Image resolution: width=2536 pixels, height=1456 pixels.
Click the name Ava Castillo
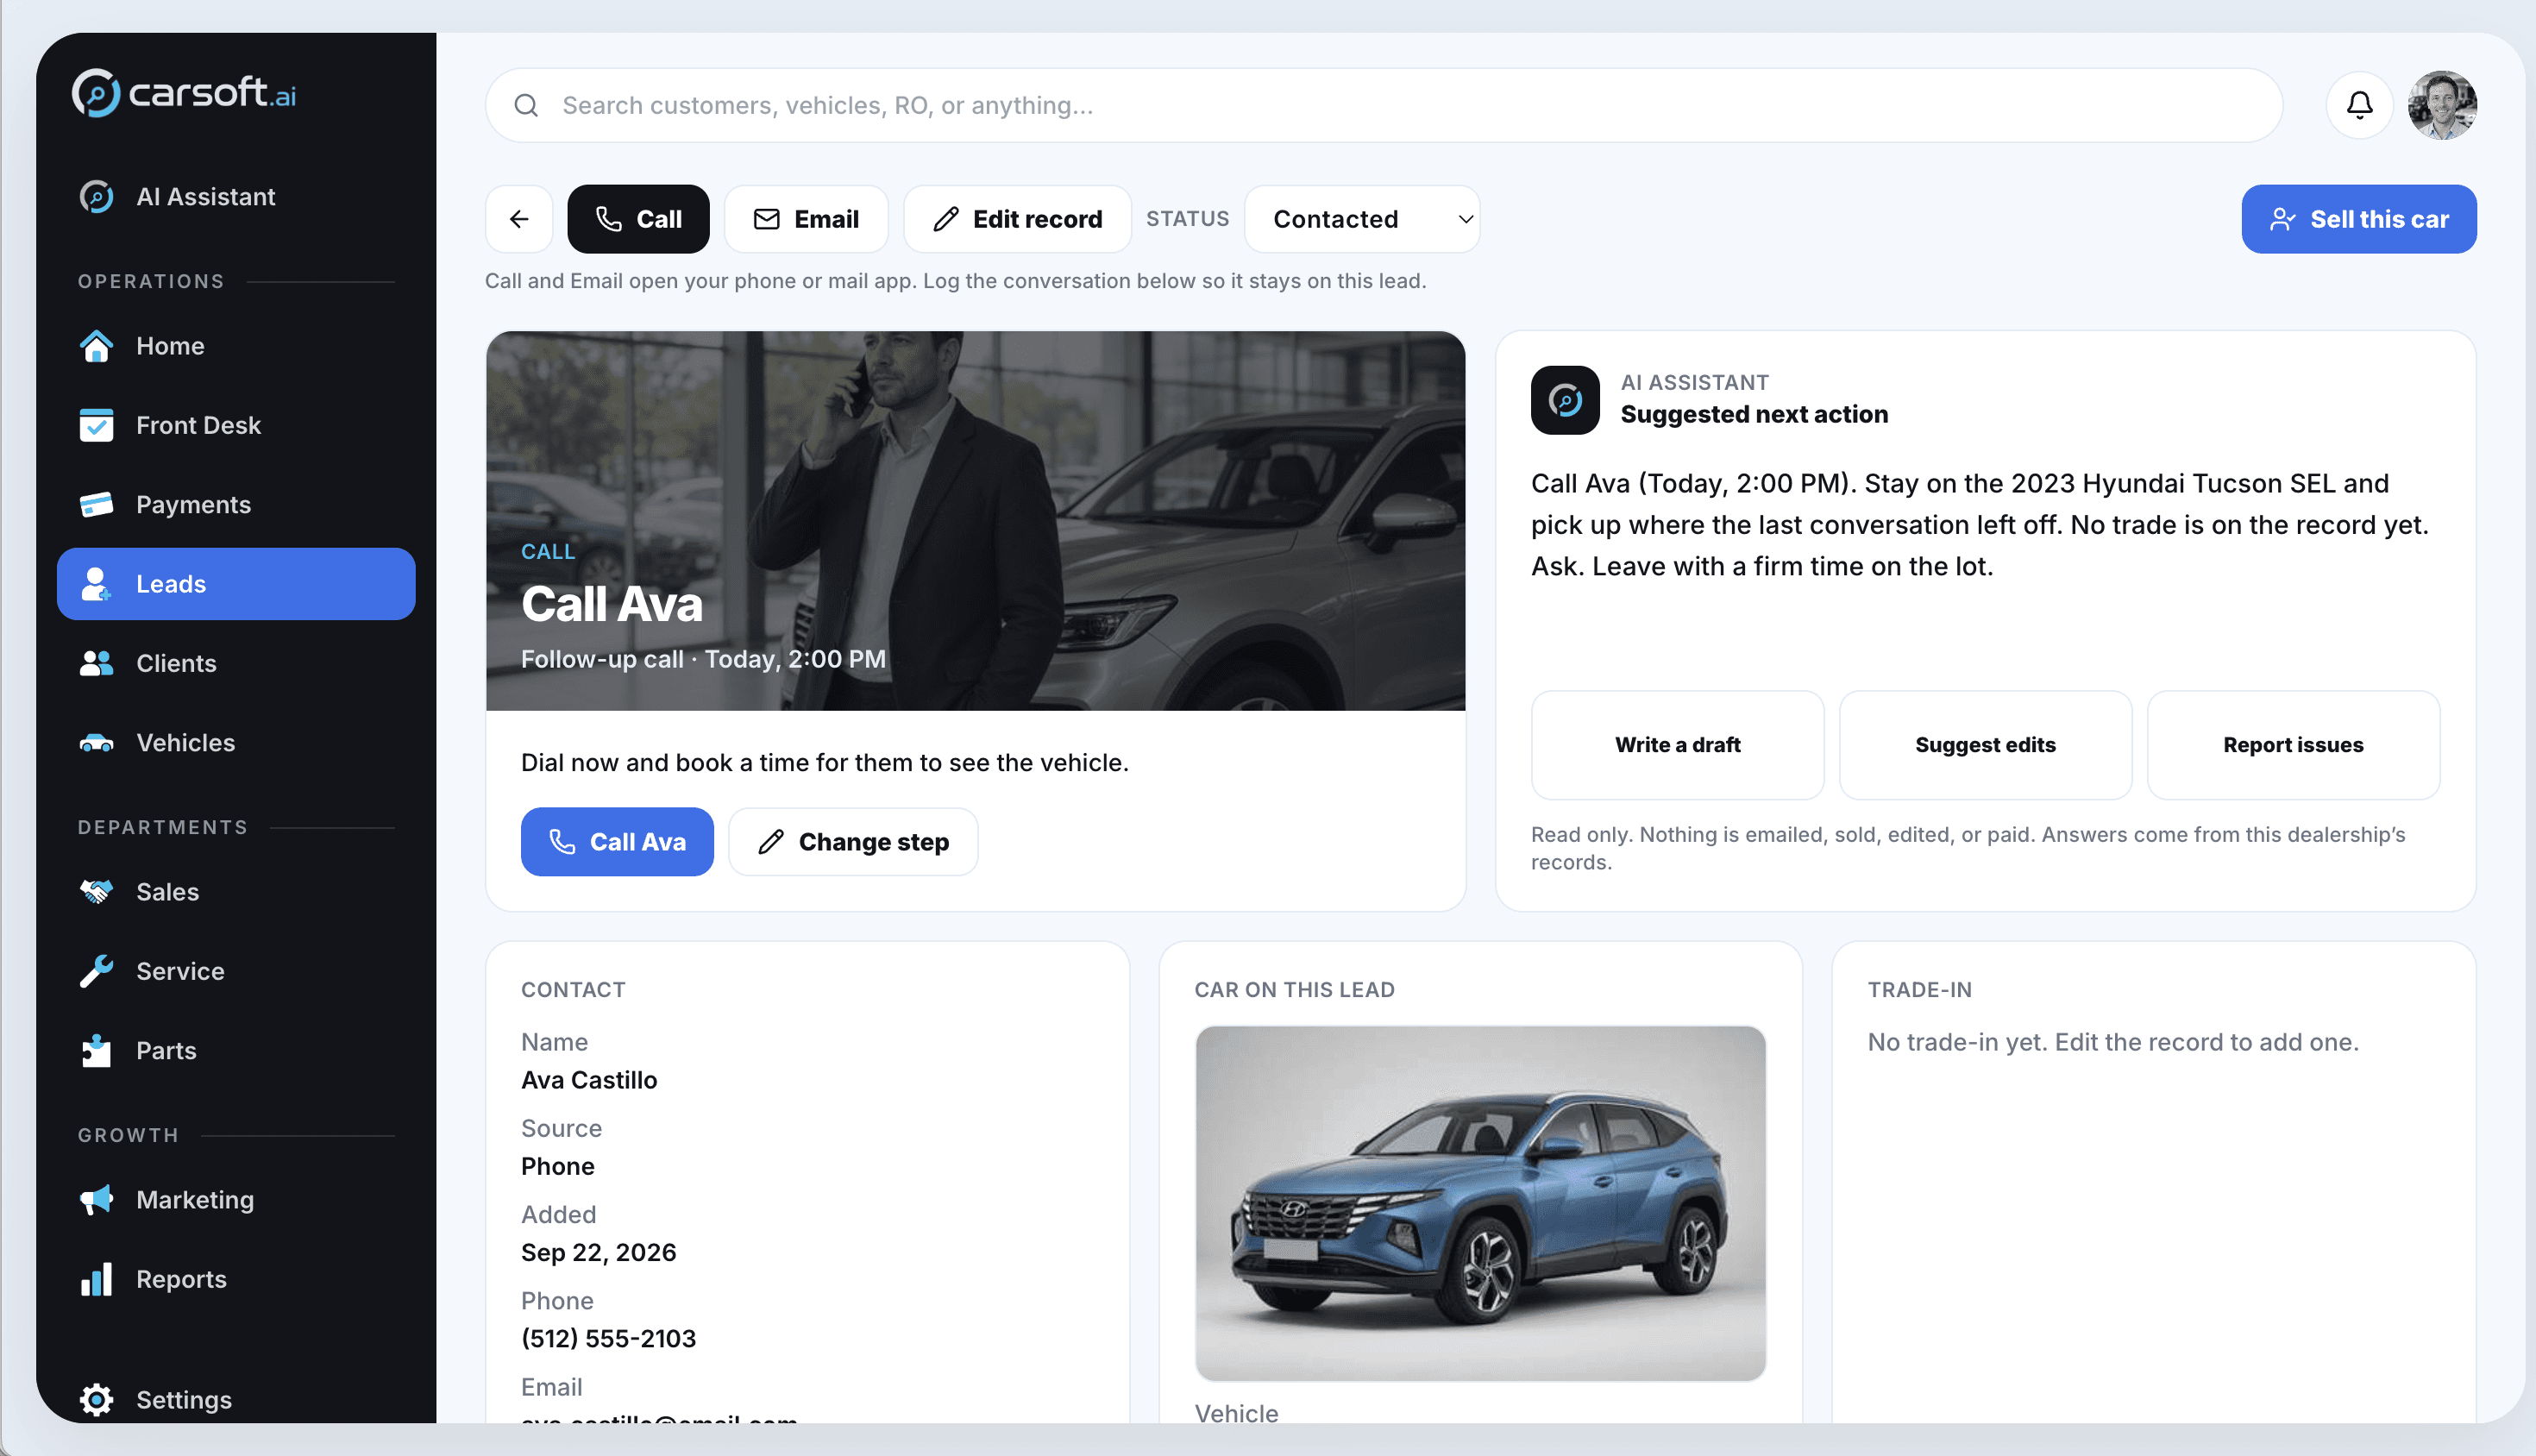tap(589, 1080)
